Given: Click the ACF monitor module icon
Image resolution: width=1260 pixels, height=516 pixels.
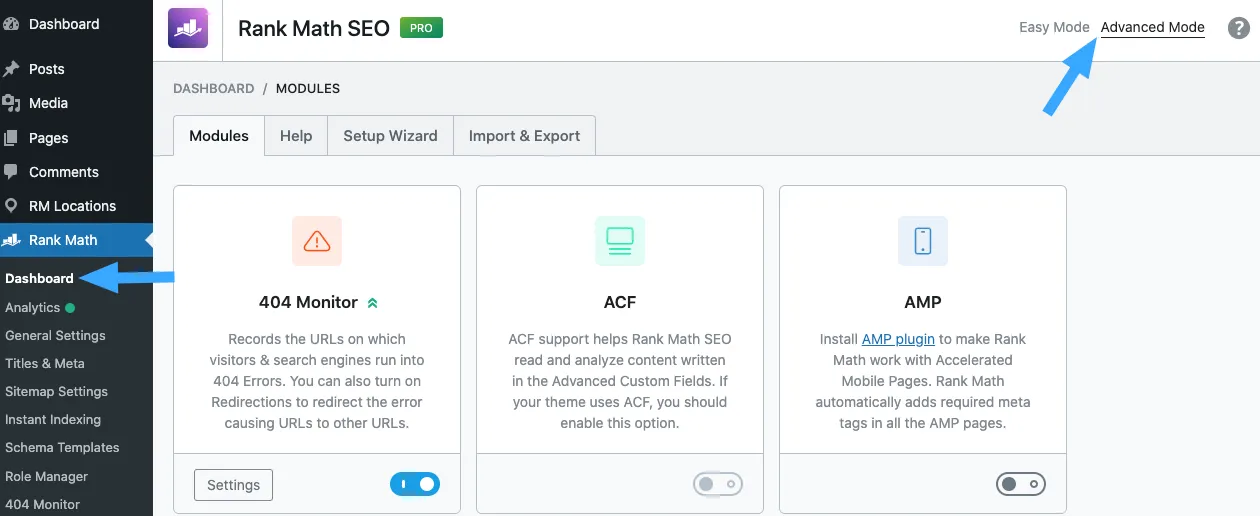Looking at the screenshot, I should pos(620,241).
